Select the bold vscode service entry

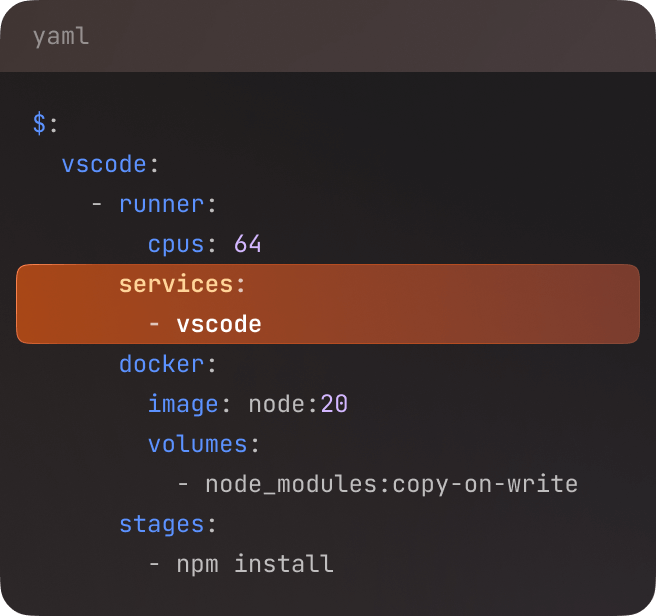click(x=219, y=324)
